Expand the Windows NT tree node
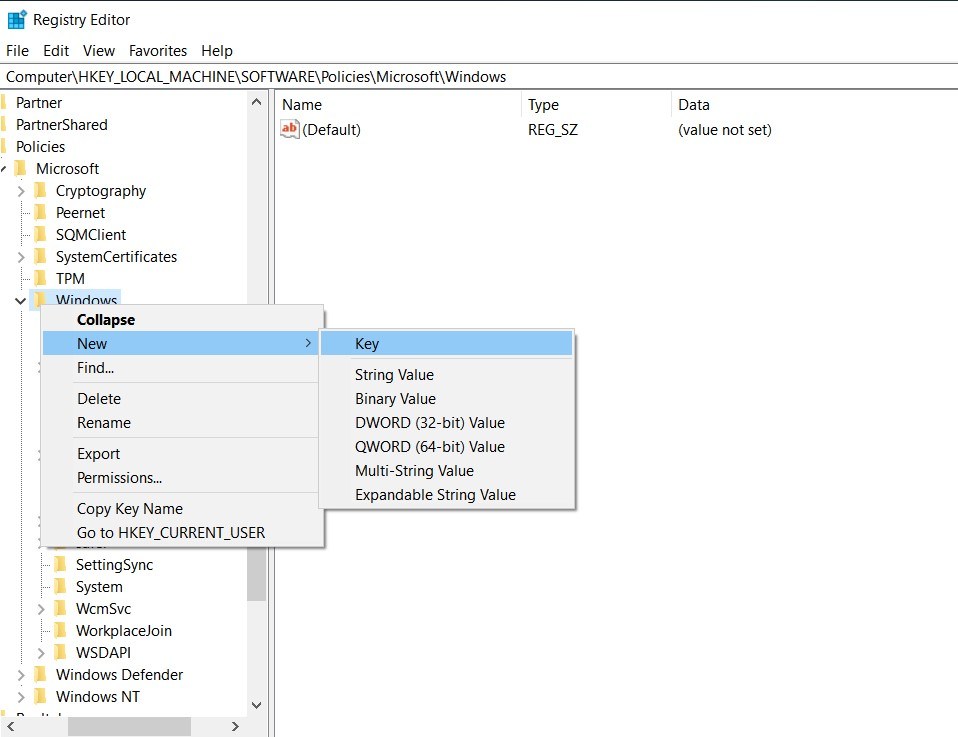 click(21, 697)
